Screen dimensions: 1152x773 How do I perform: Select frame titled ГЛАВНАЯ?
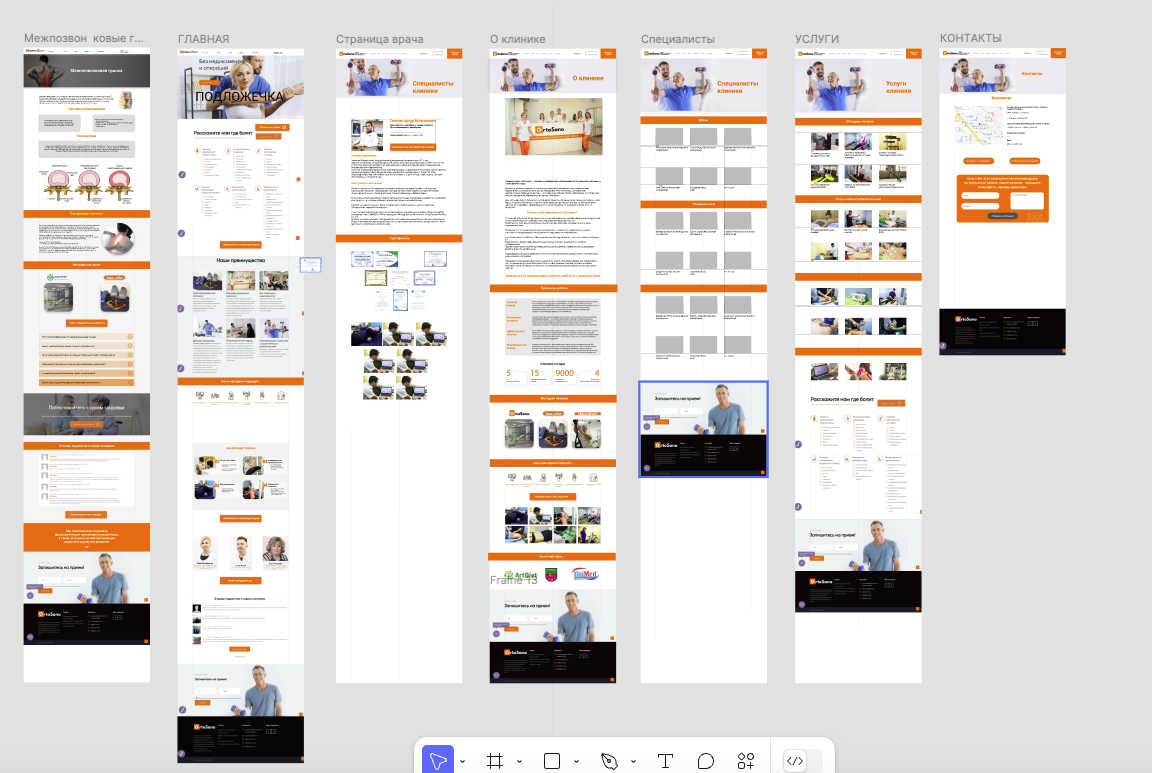point(204,39)
